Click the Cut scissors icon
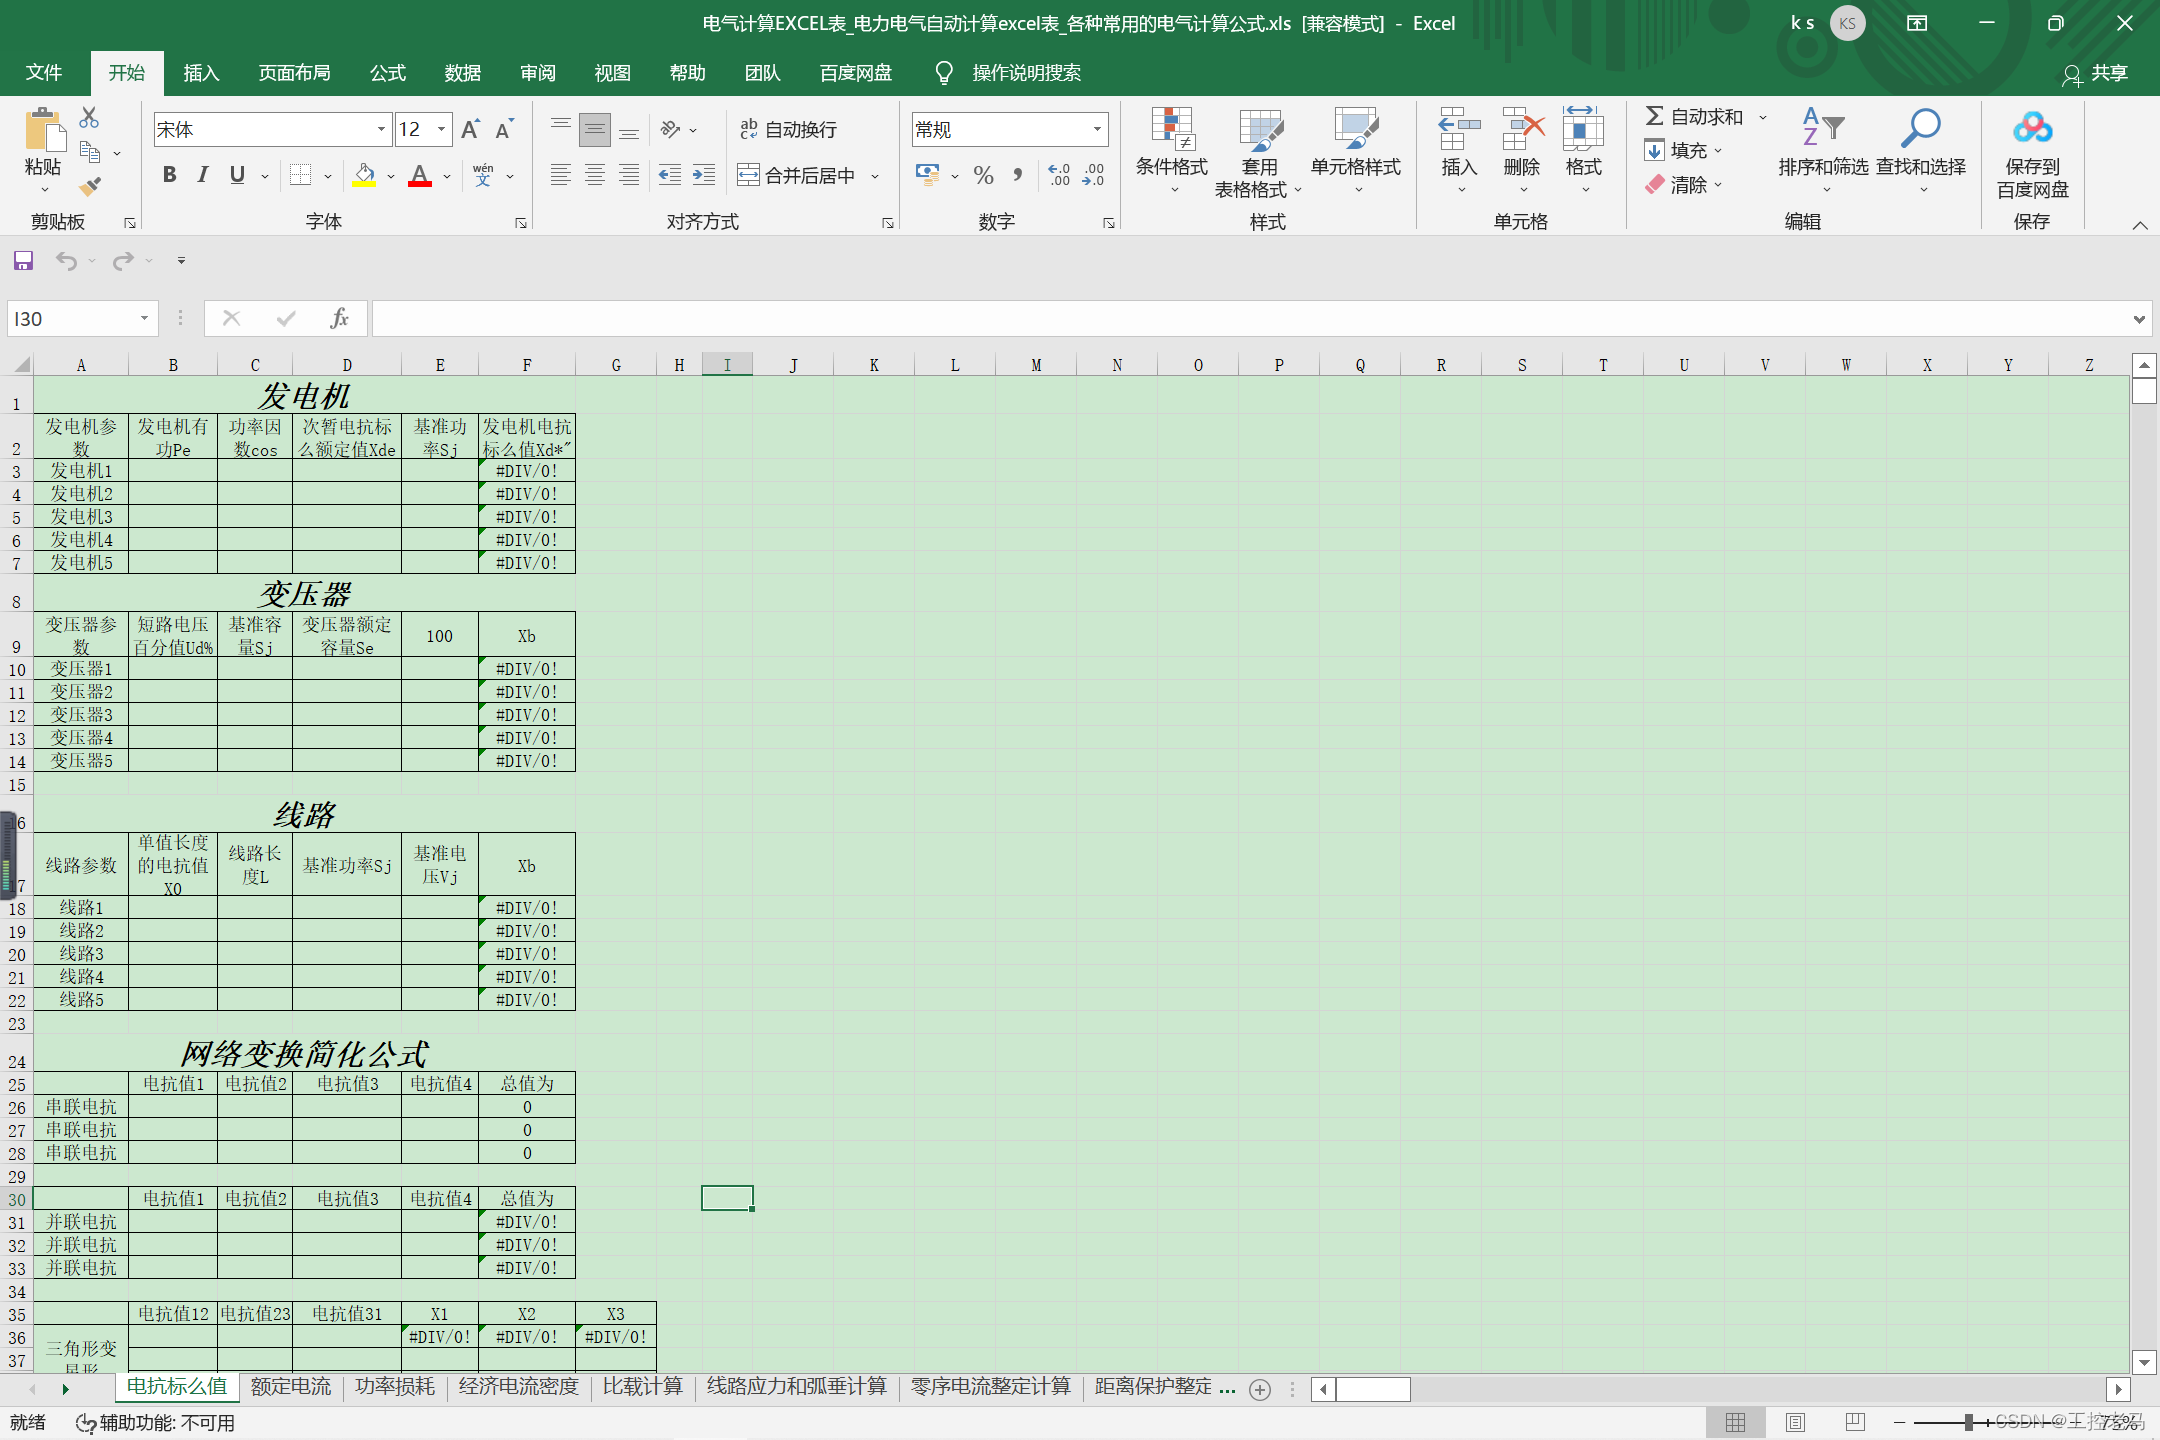This screenshot has width=2160, height=1440. (89, 118)
